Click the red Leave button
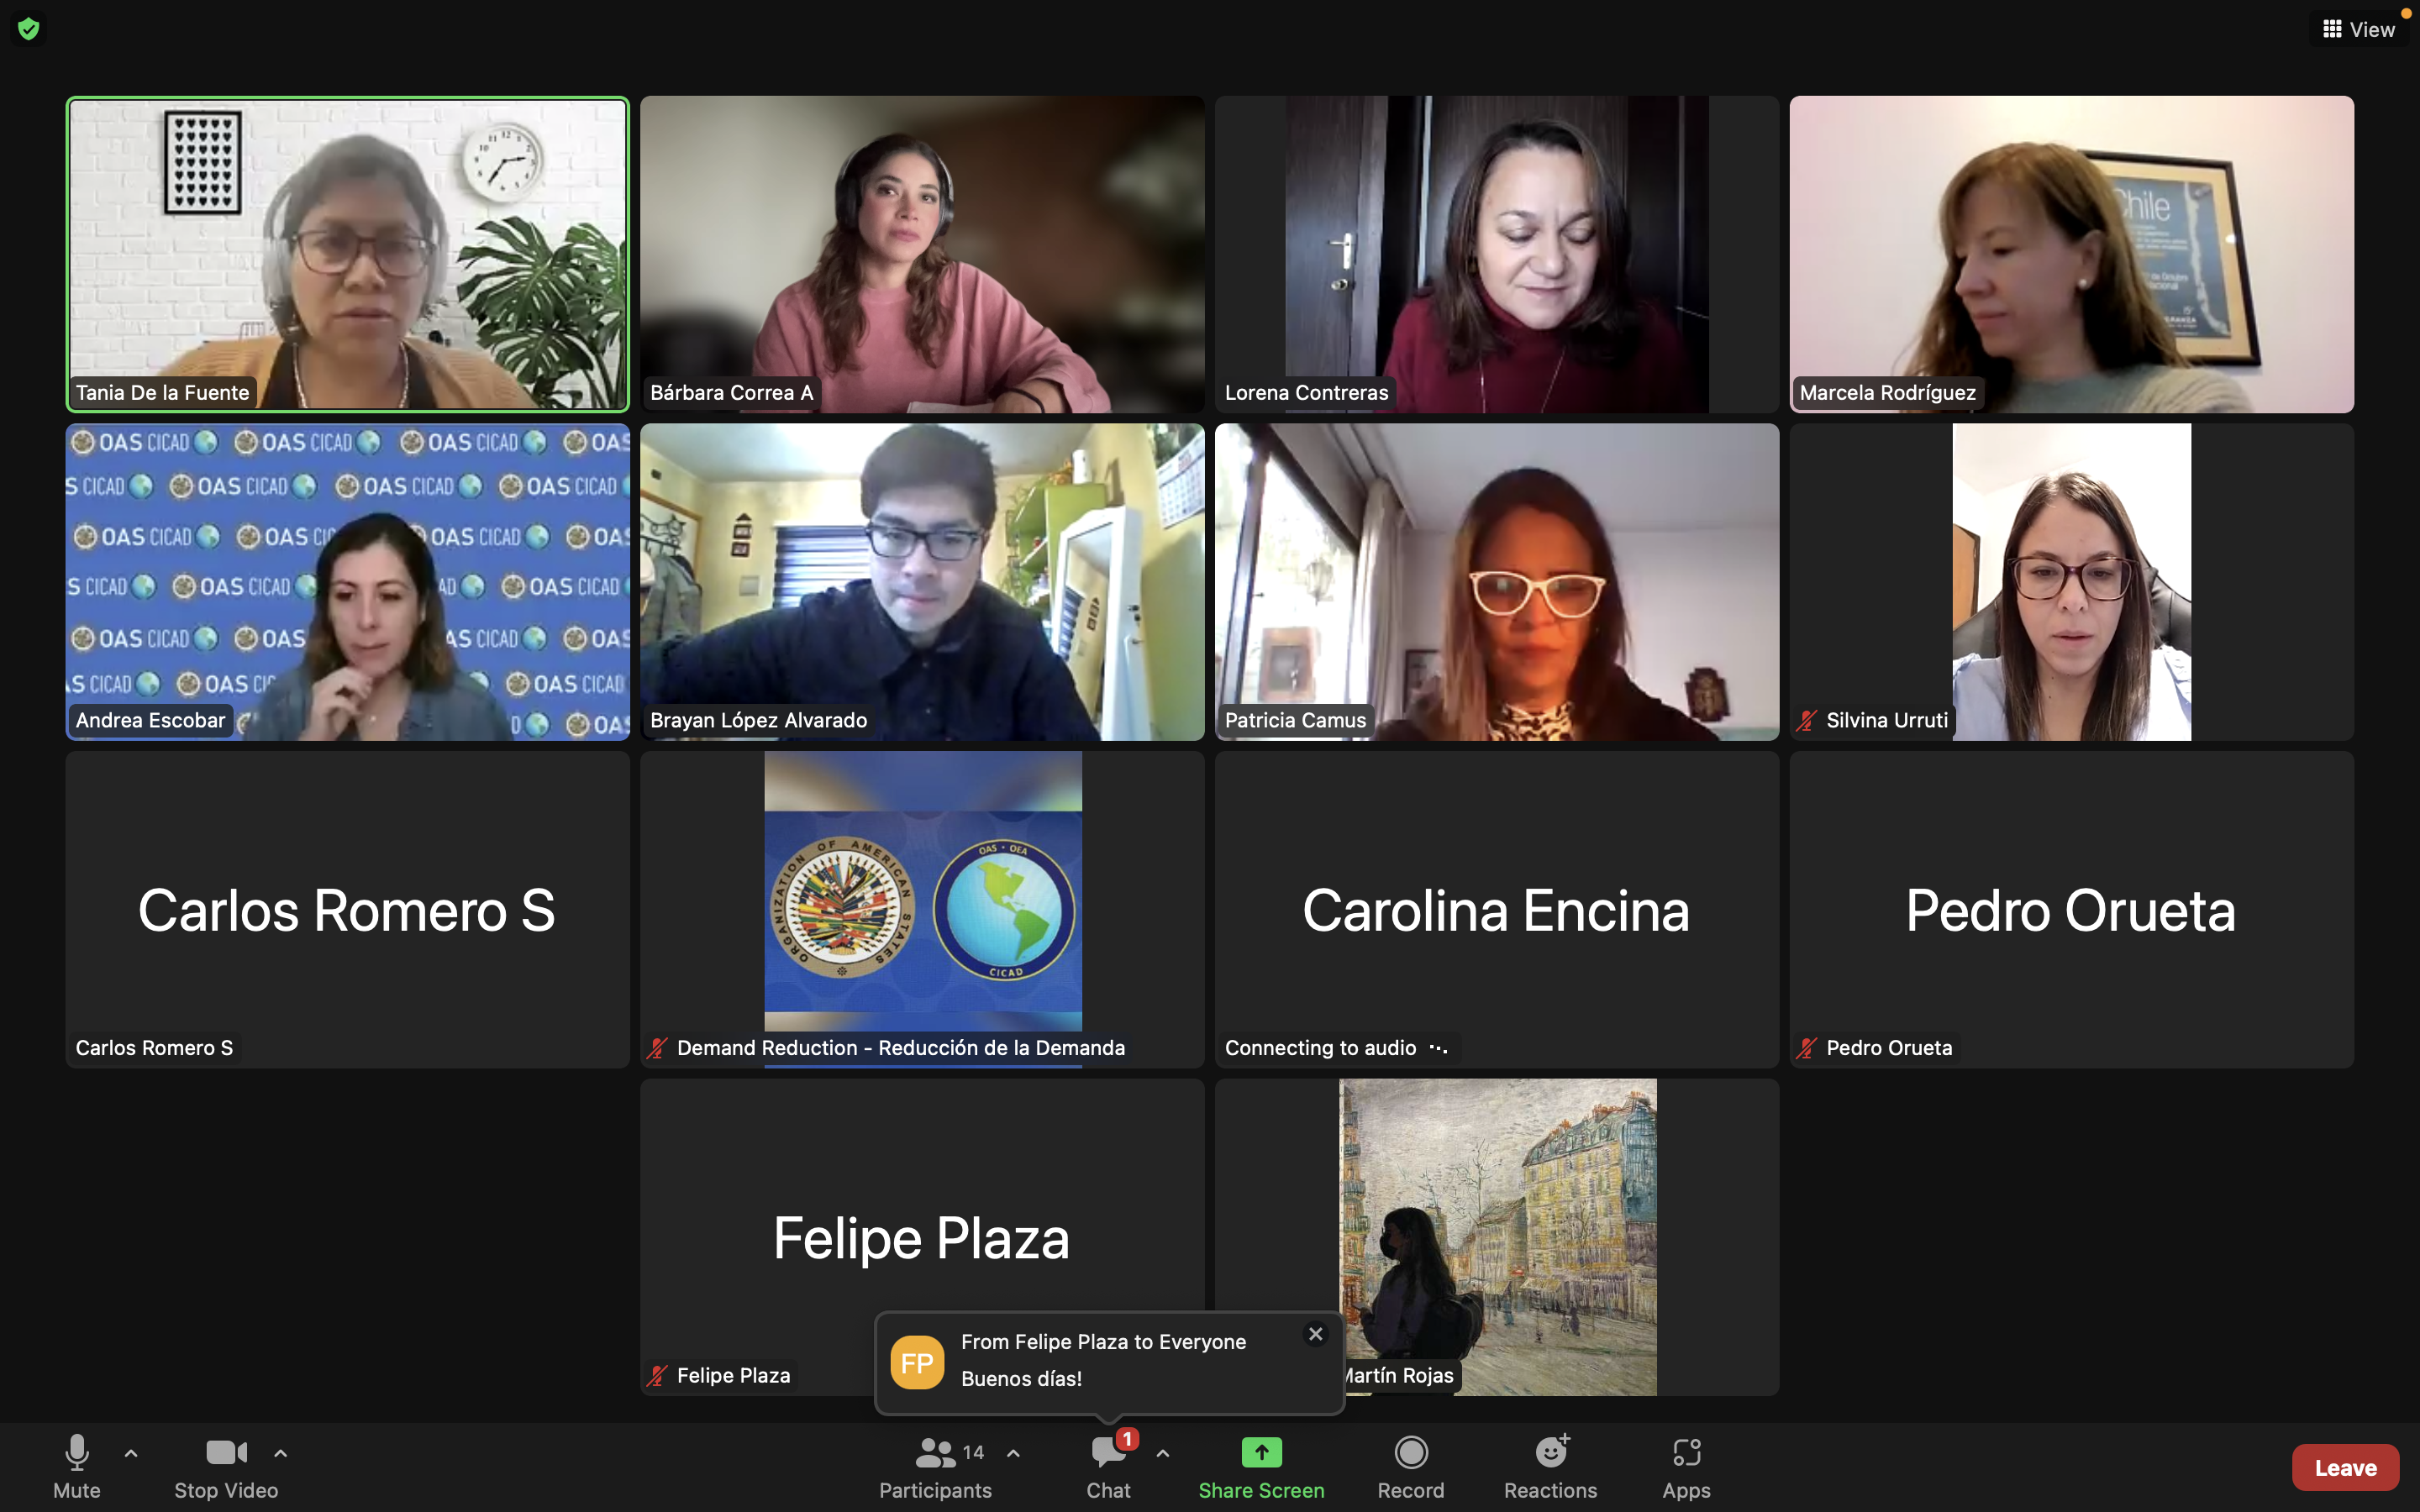Image resolution: width=2420 pixels, height=1512 pixels. click(x=2345, y=1467)
